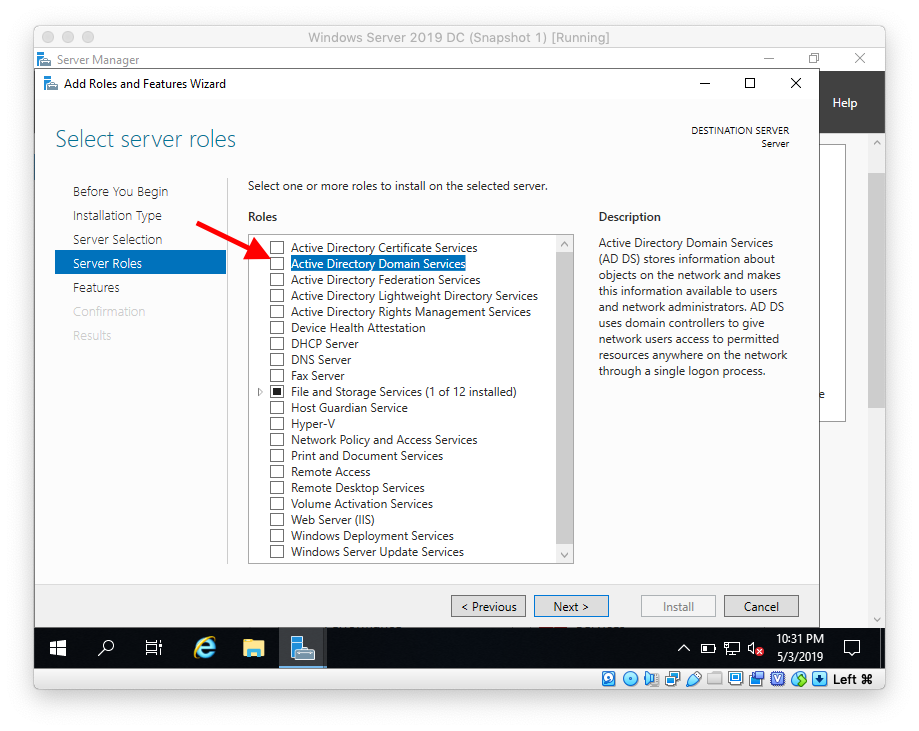Click Task View on the taskbar
Image resolution: width=919 pixels, height=731 pixels.
(153, 648)
